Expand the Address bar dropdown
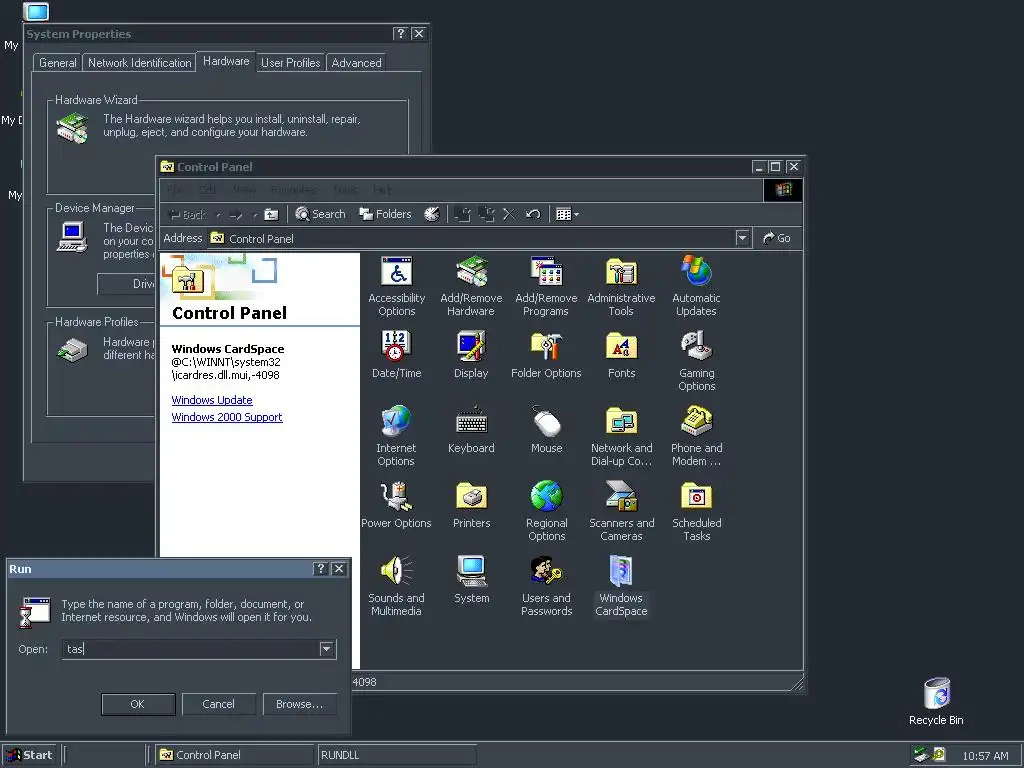The image size is (1024, 768). point(742,238)
